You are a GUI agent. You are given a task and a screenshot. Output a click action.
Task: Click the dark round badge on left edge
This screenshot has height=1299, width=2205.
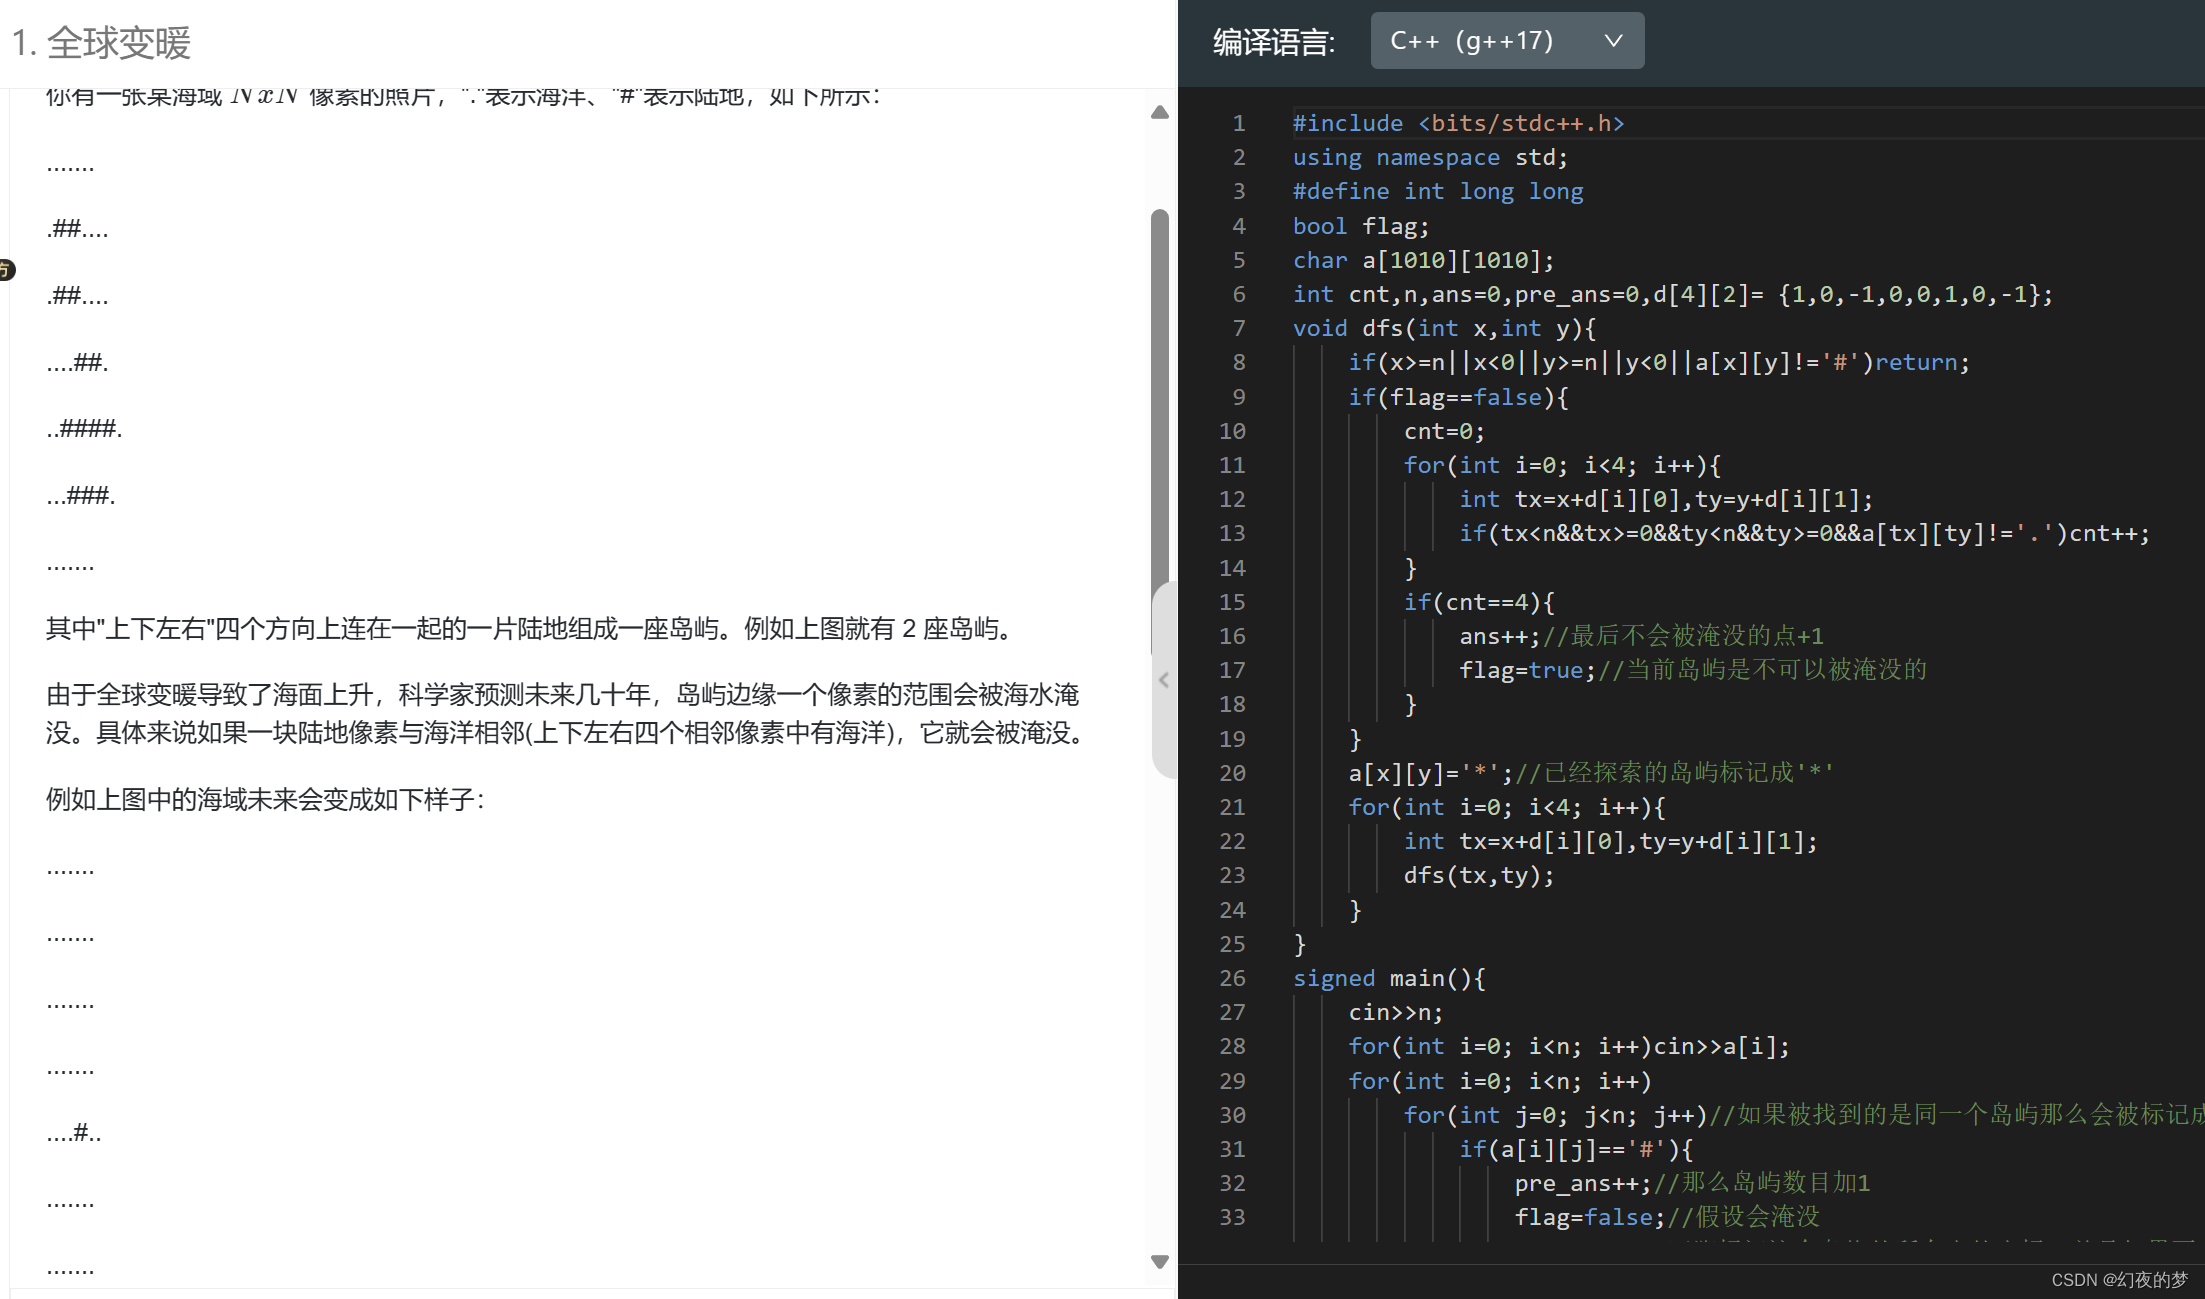tap(5, 269)
